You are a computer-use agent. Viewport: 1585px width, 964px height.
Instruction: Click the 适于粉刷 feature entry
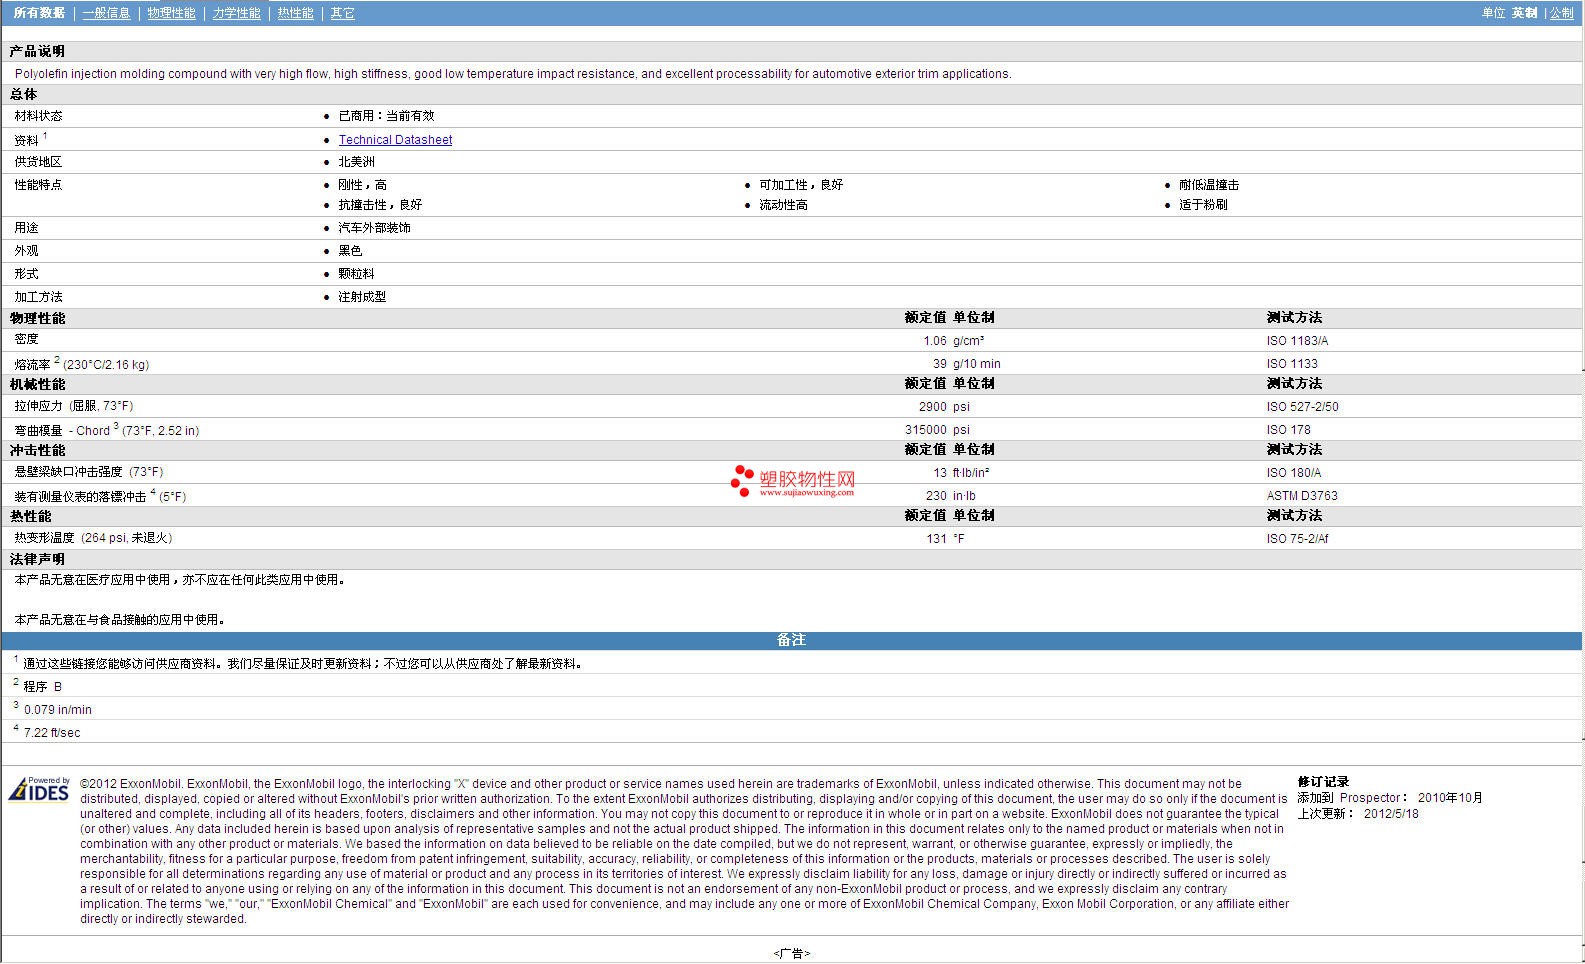1203,205
